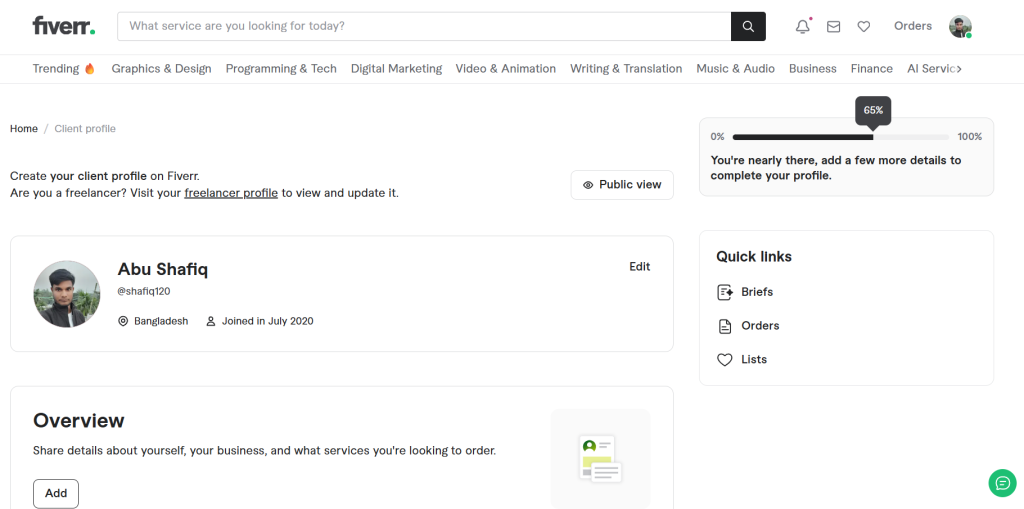
Task: Open the Video & Animation category
Action: tap(505, 69)
